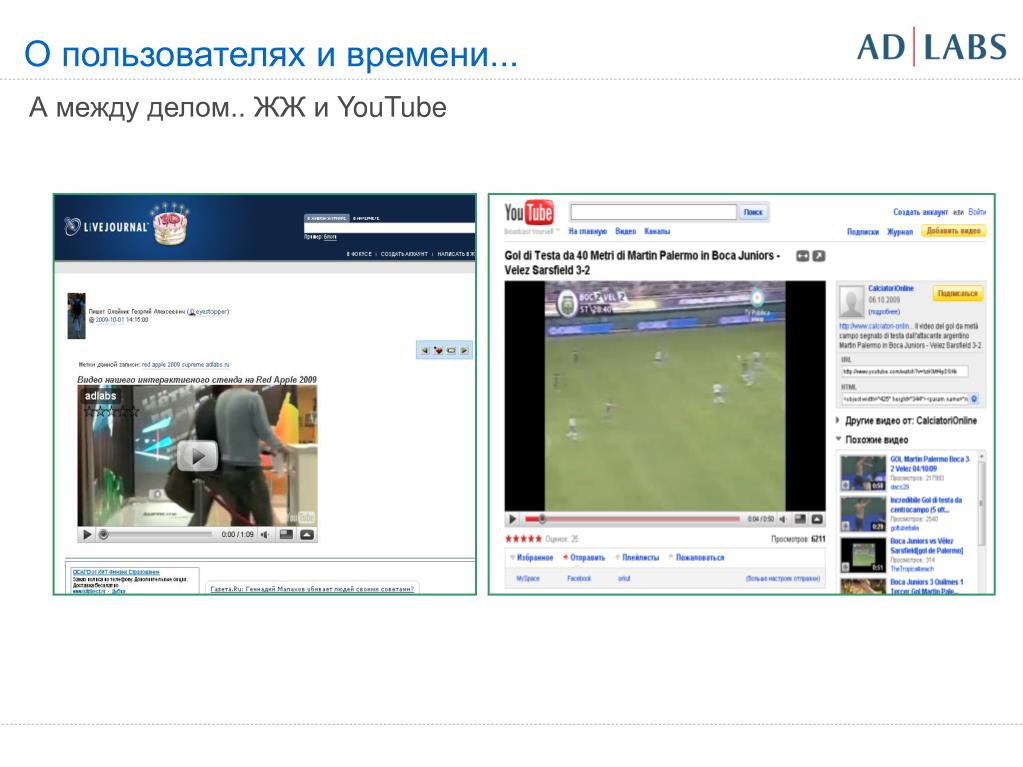Screen dimensions: 1023x767
Task: Click the up-arrow menu icon on football player
Action: click(816, 519)
